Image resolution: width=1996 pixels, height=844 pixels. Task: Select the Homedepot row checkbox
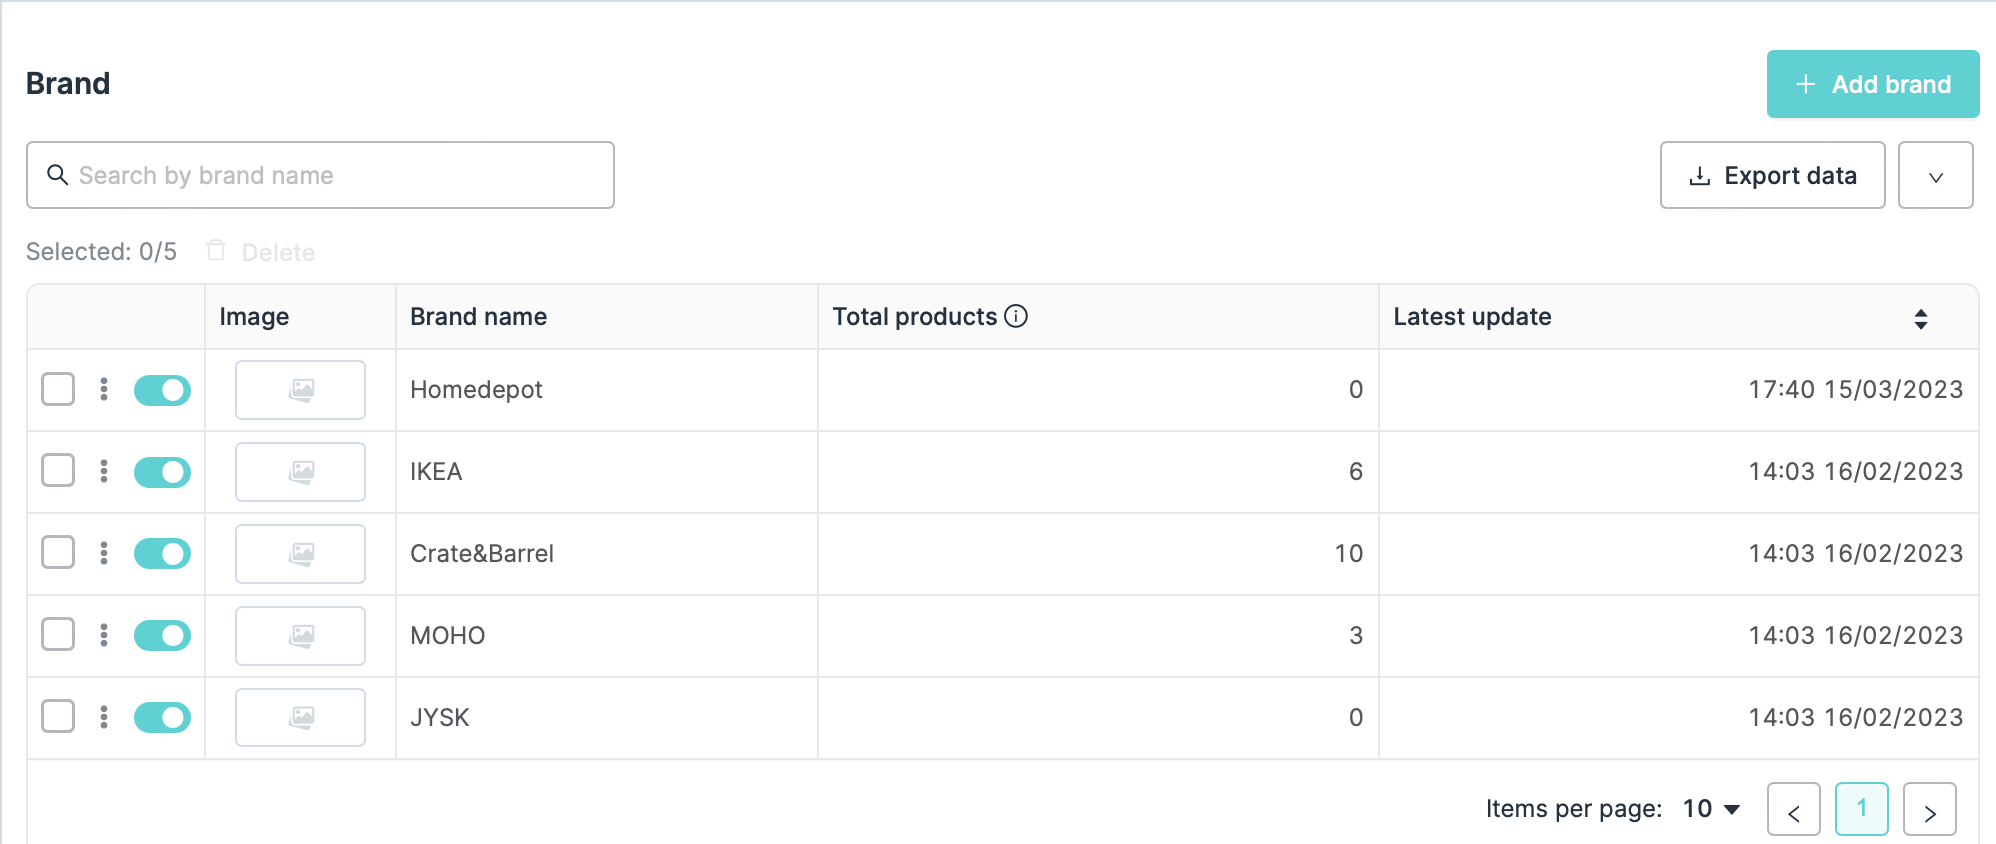(x=58, y=389)
